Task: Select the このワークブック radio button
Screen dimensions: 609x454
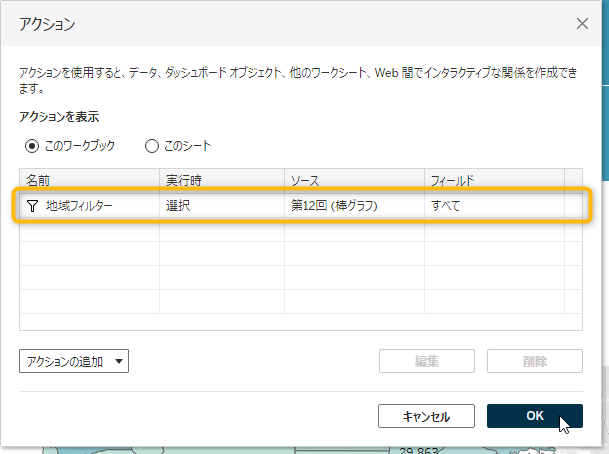Action: tap(32, 146)
